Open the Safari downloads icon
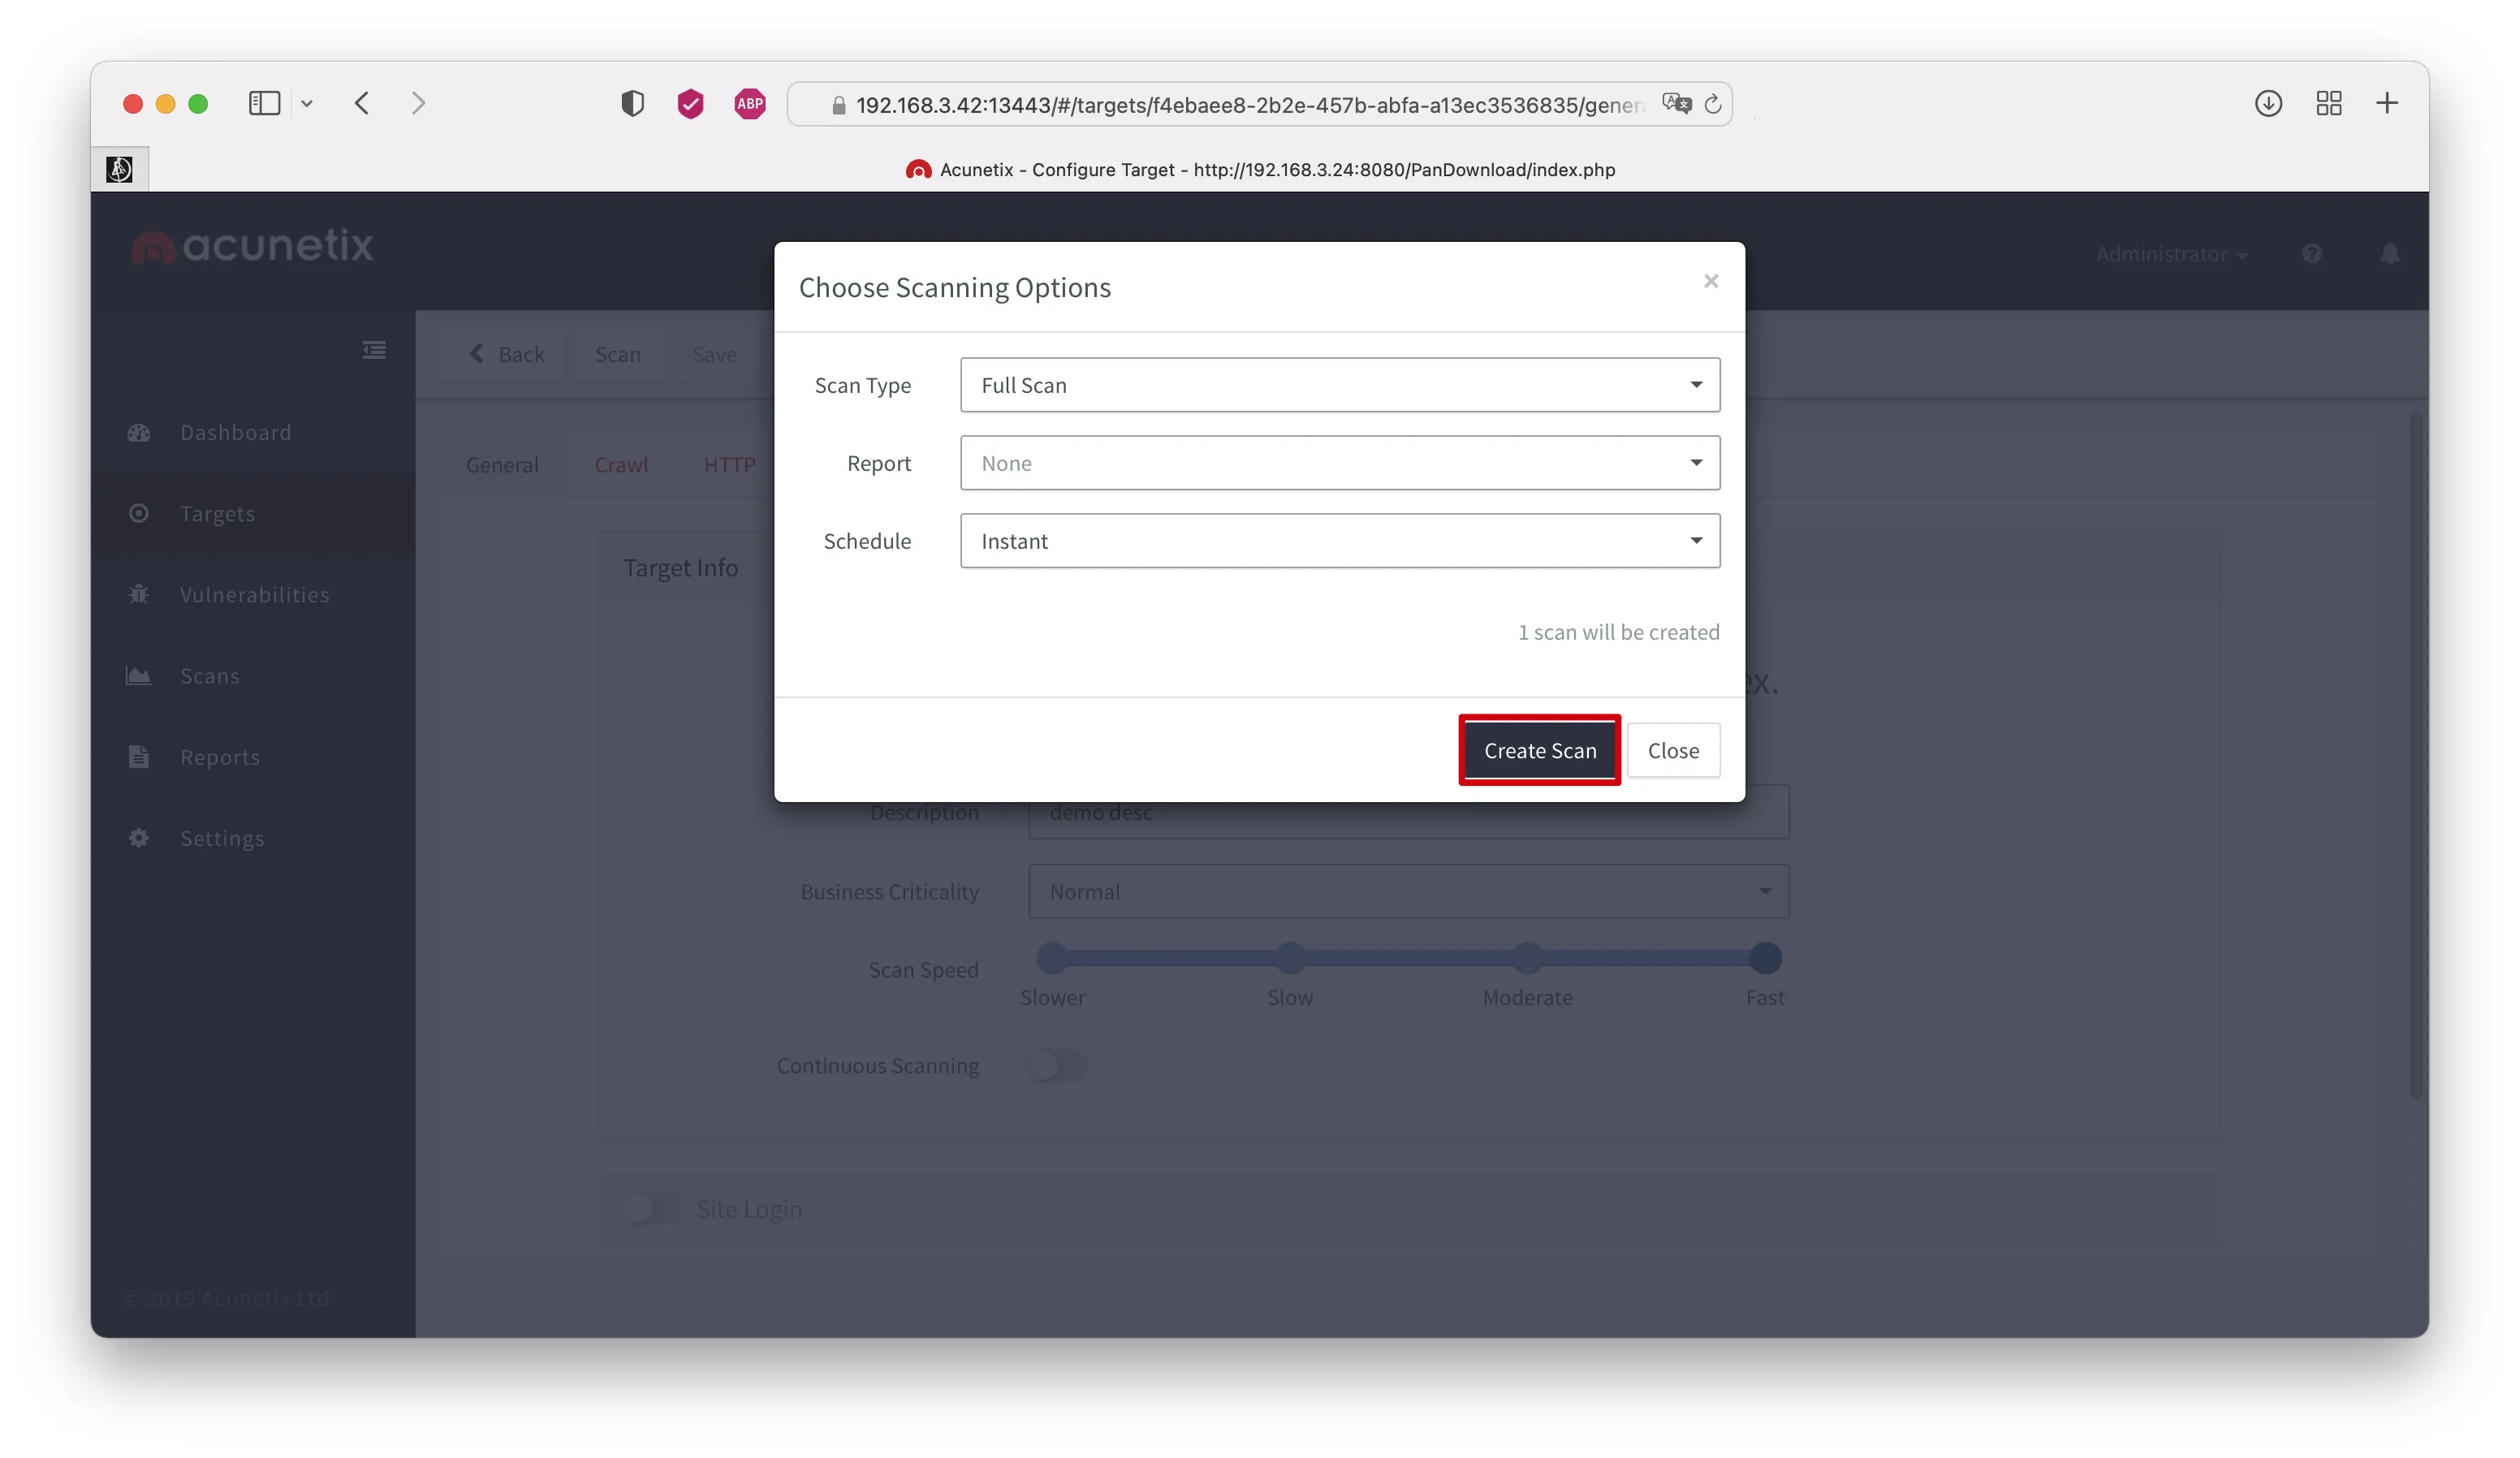Image resolution: width=2520 pixels, height=1458 pixels. coord(2268,103)
